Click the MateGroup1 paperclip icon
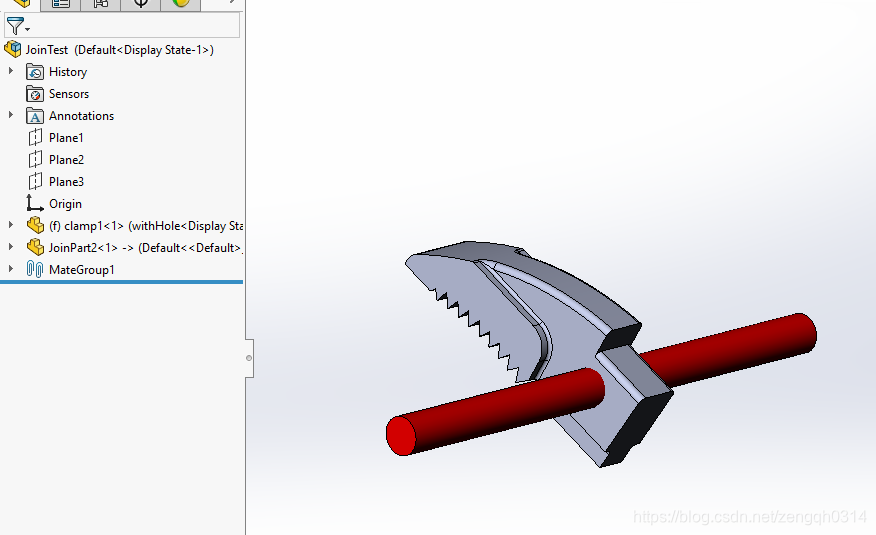The width and height of the screenshot is (876, 535). pos(35,269)
